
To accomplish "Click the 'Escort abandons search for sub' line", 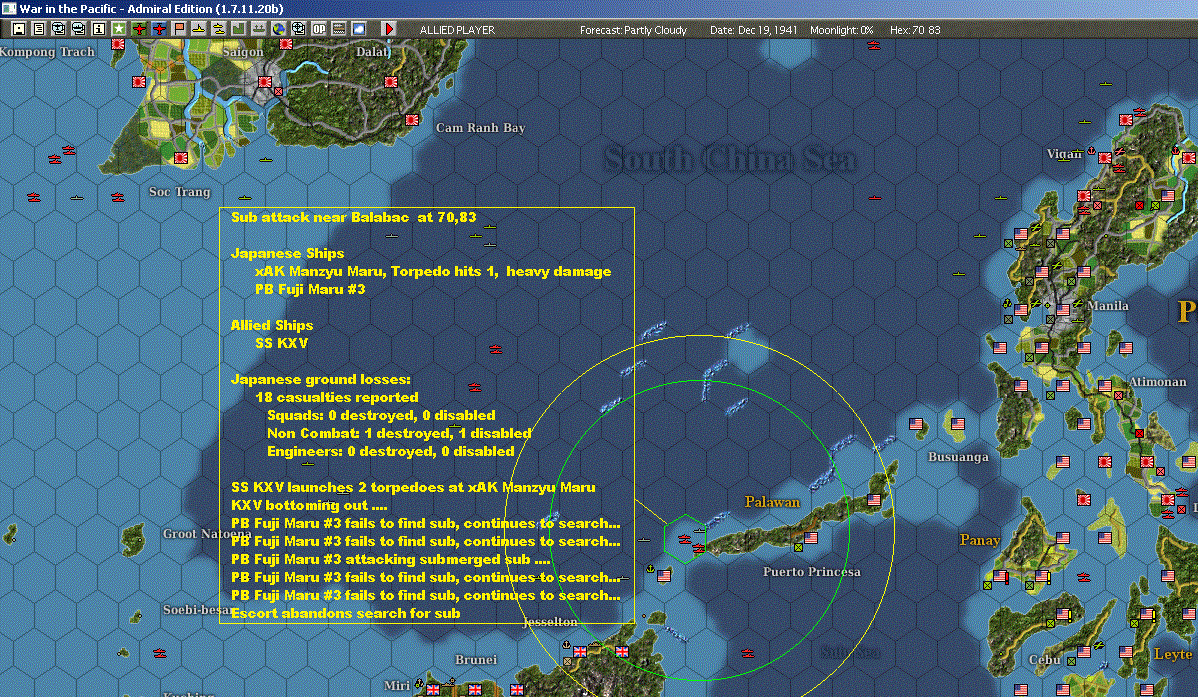I will [345, 614].
